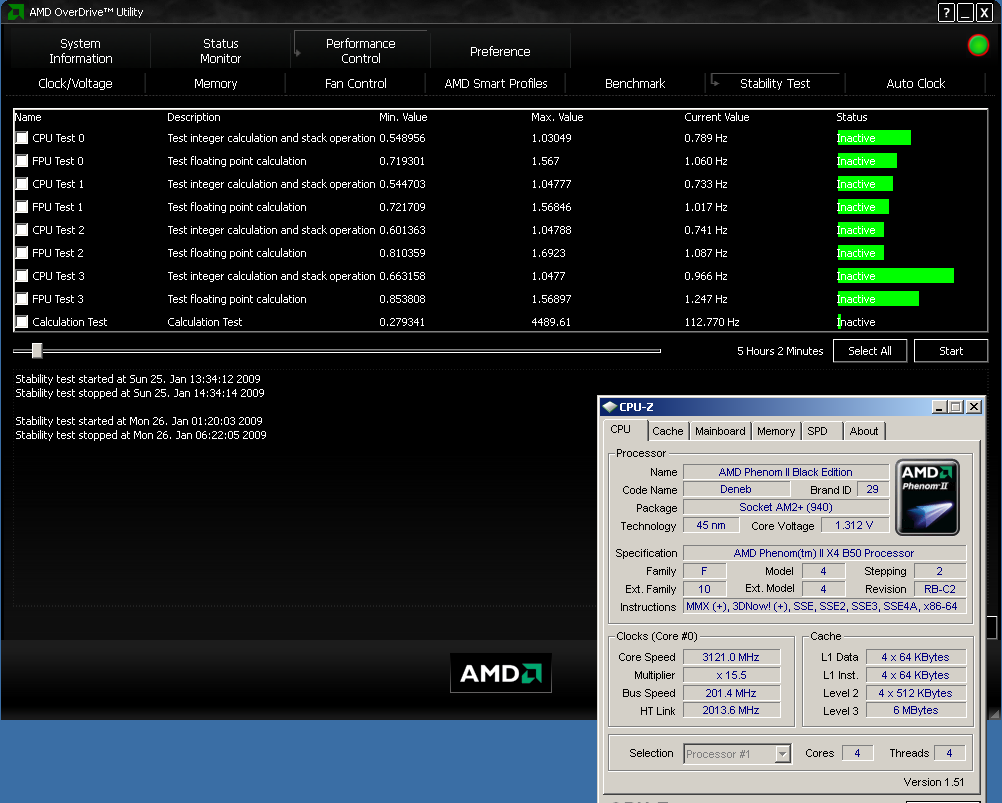
Task: Click the AMD Phenom II processor logo in CPU-Z
Action: (927, 497)
